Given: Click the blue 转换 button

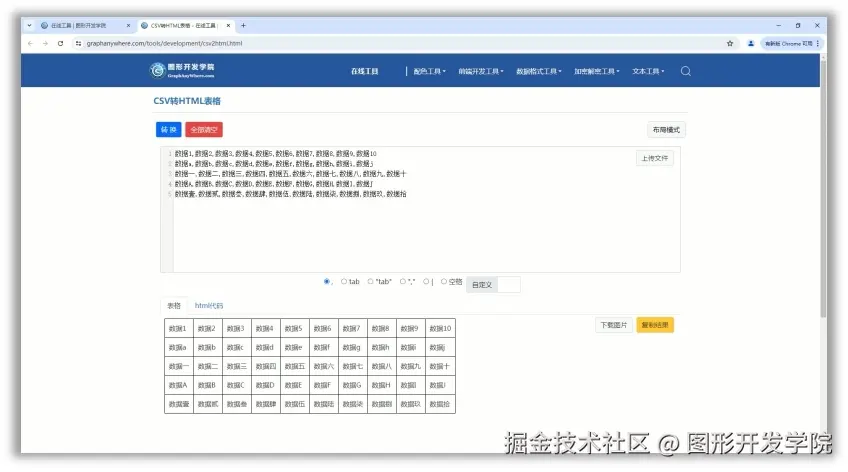Looking at the screenshot, I should pyautogui.click(x=169, y=130).
